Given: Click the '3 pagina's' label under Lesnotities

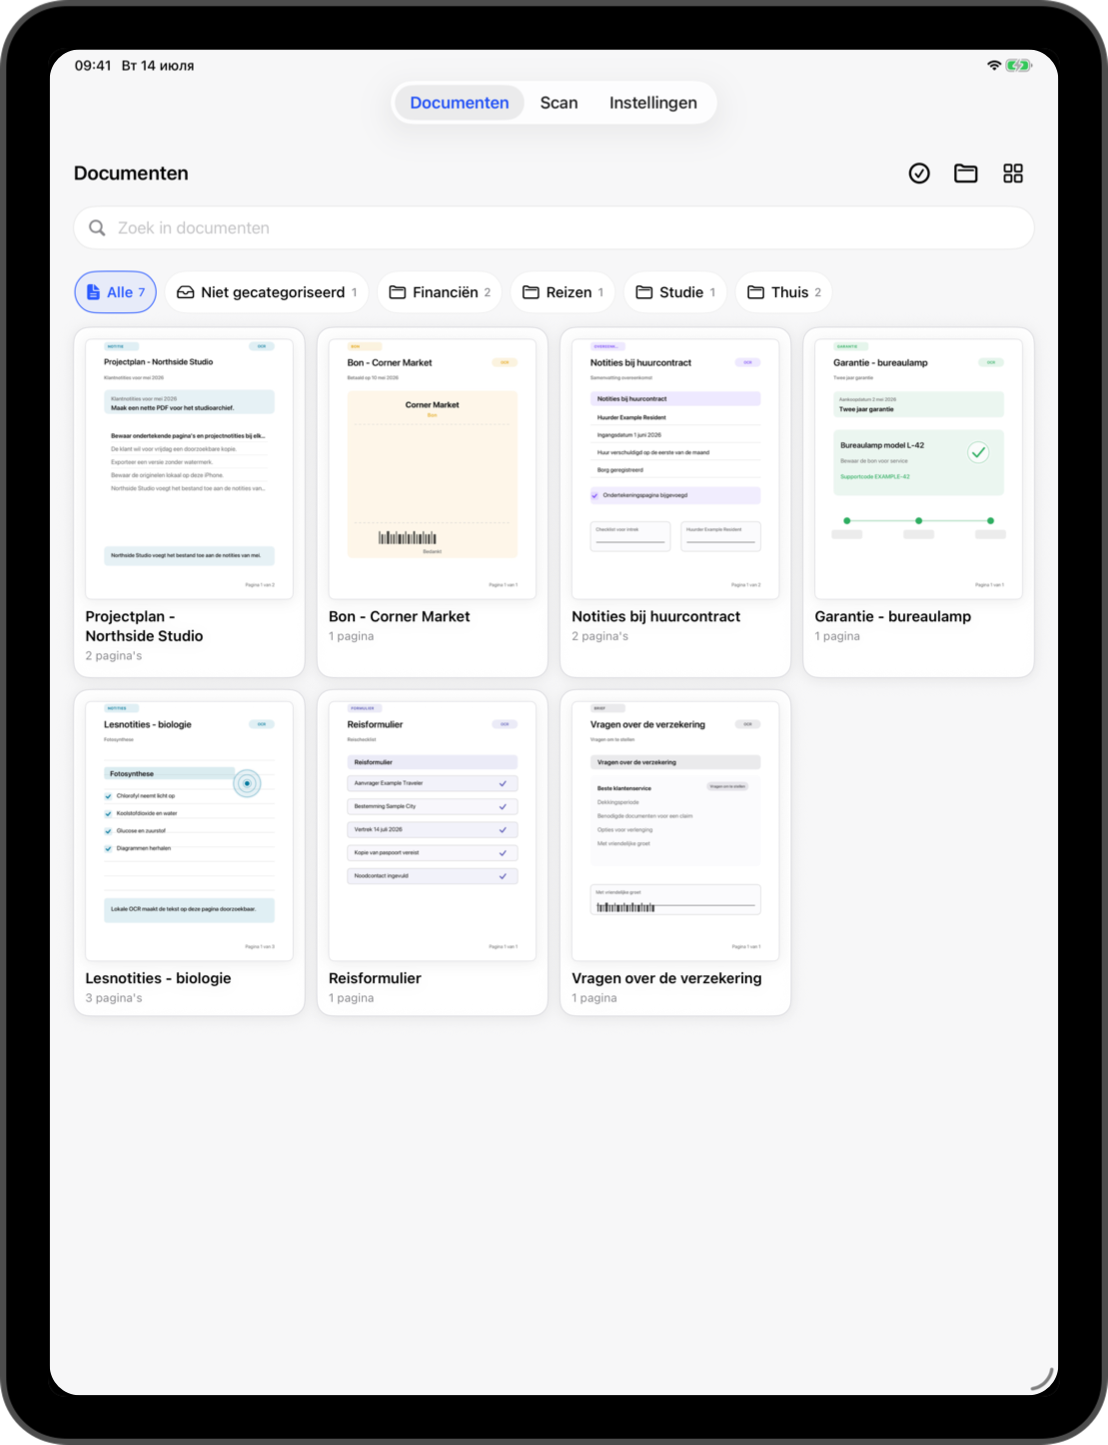Looking at the screenshot, I should click(114, 998).
